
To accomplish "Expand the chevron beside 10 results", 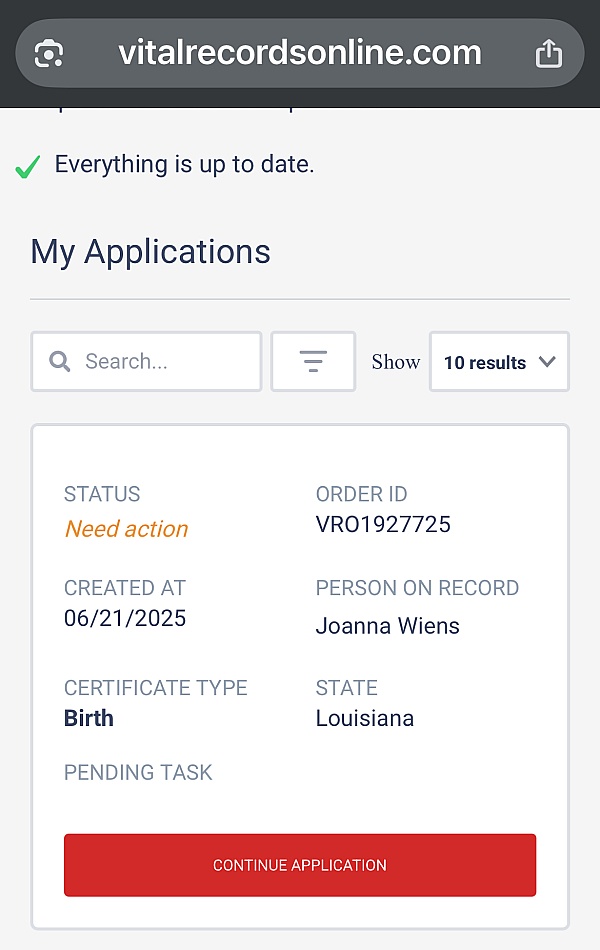I will coord(547,362).
